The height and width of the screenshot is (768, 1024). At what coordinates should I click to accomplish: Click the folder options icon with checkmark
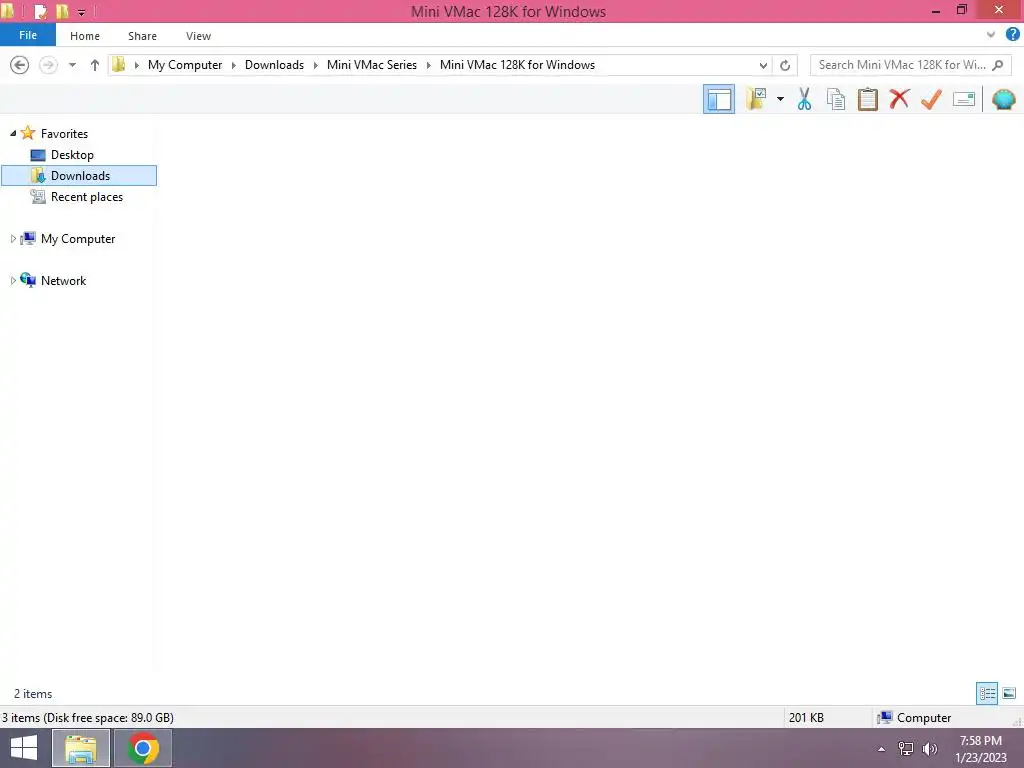pos(756,99)
